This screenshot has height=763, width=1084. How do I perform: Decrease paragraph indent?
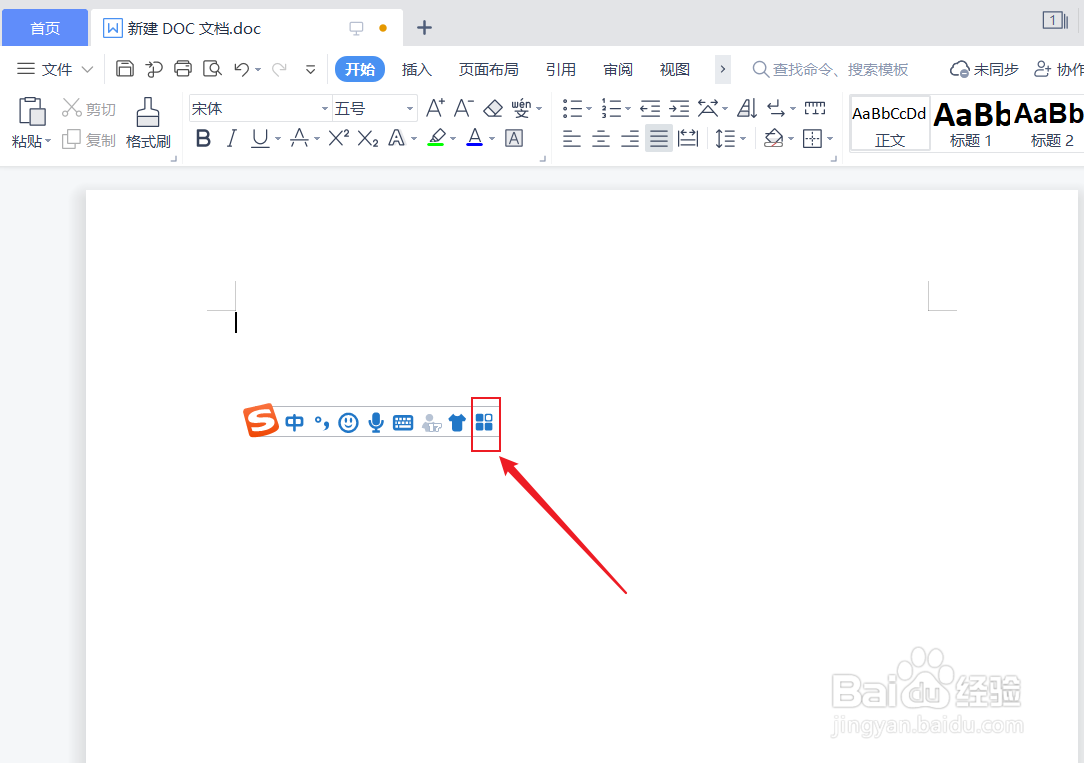tap(650, 109)
